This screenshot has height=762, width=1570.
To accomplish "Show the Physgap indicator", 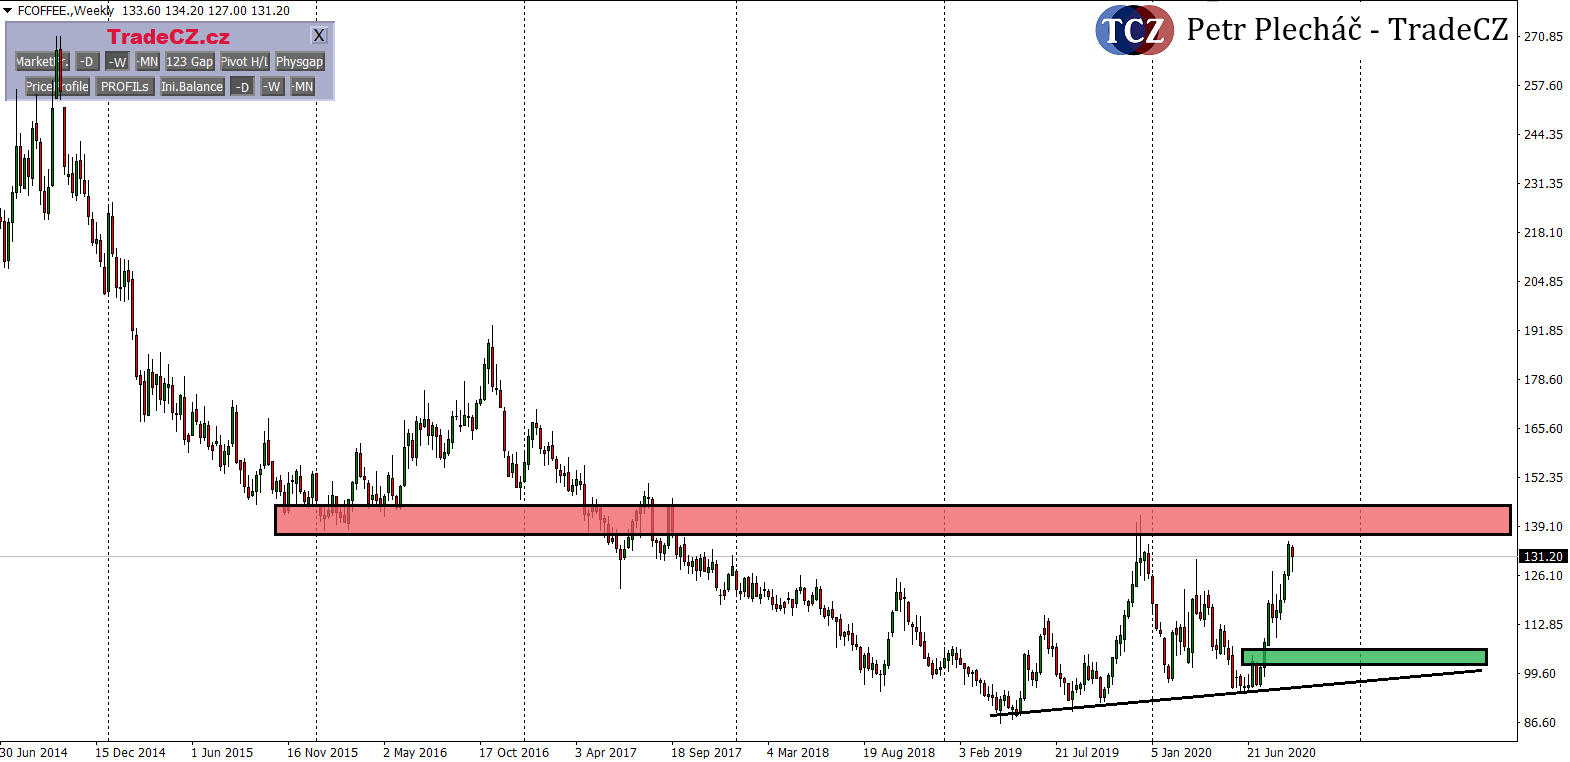I will pos(299,62).
